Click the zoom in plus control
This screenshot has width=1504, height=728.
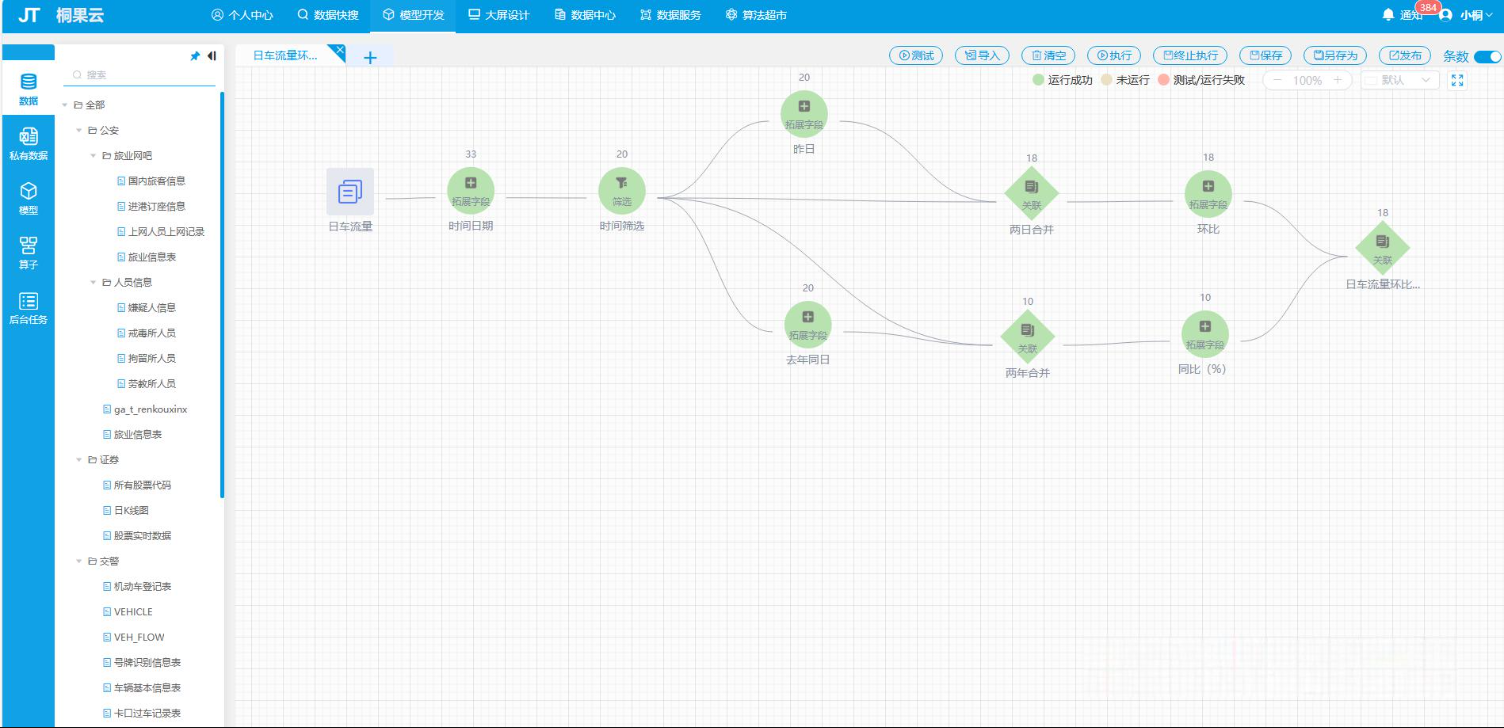1337,80
